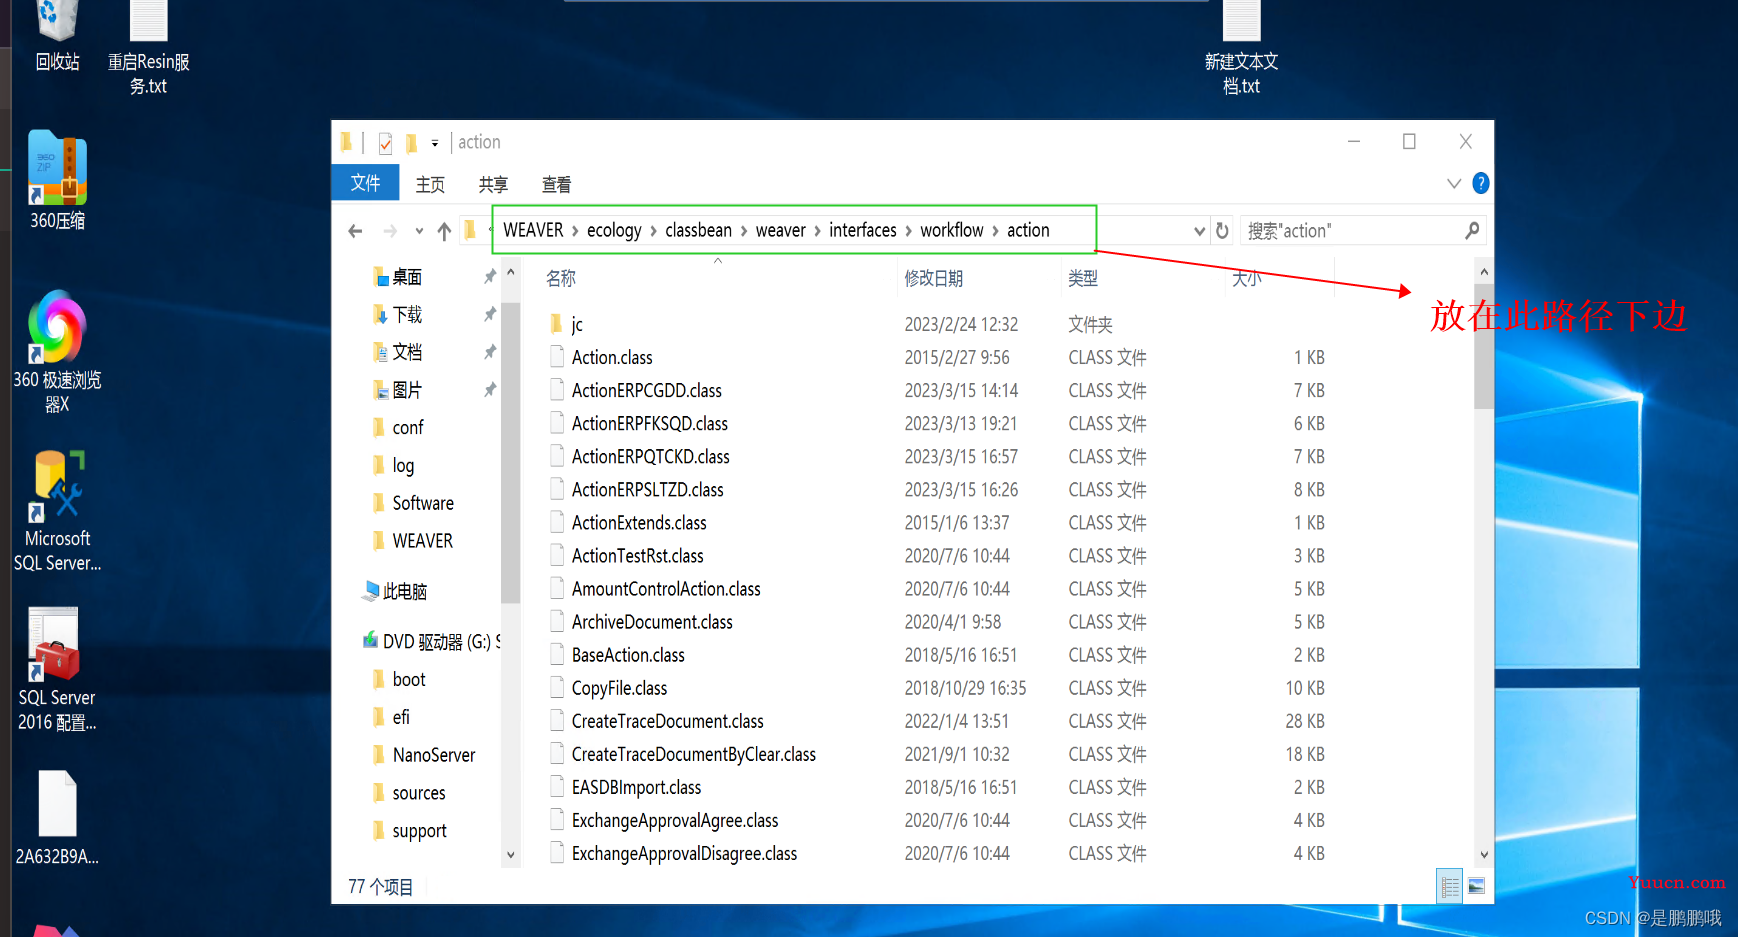Select the CopyFile.class file icon

pyautogui.click(x=557, y=688)
